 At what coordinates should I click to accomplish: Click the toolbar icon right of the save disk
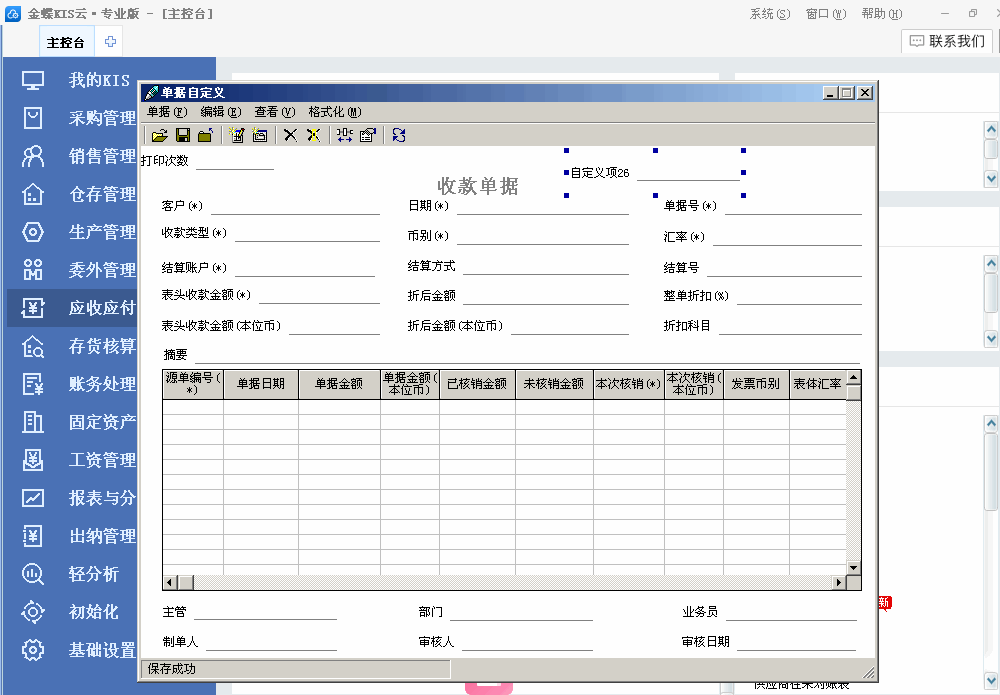pyautogui.click(x=205, y=135)
